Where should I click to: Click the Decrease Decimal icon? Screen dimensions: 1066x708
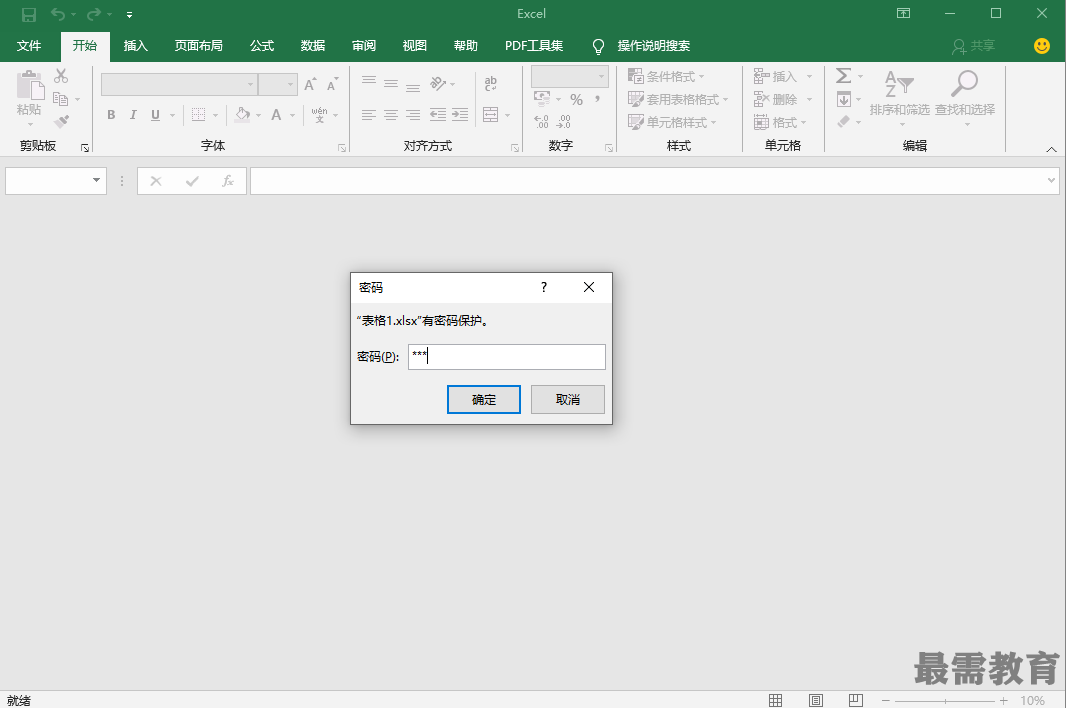pos(564,122)
